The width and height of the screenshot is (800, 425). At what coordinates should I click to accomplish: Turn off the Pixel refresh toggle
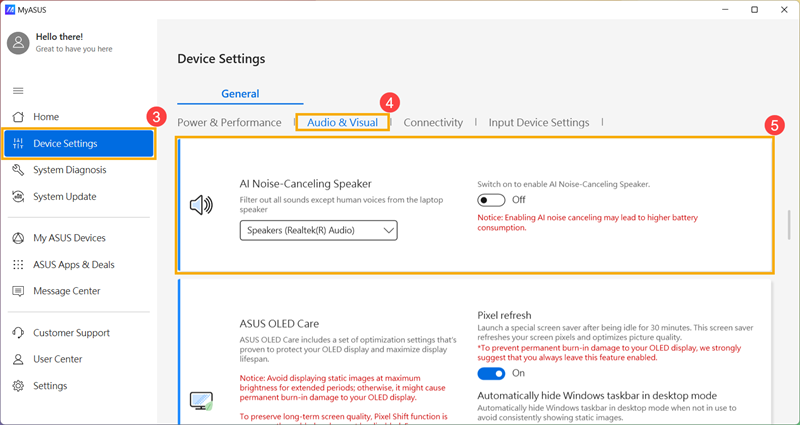(x=491, y=373)
